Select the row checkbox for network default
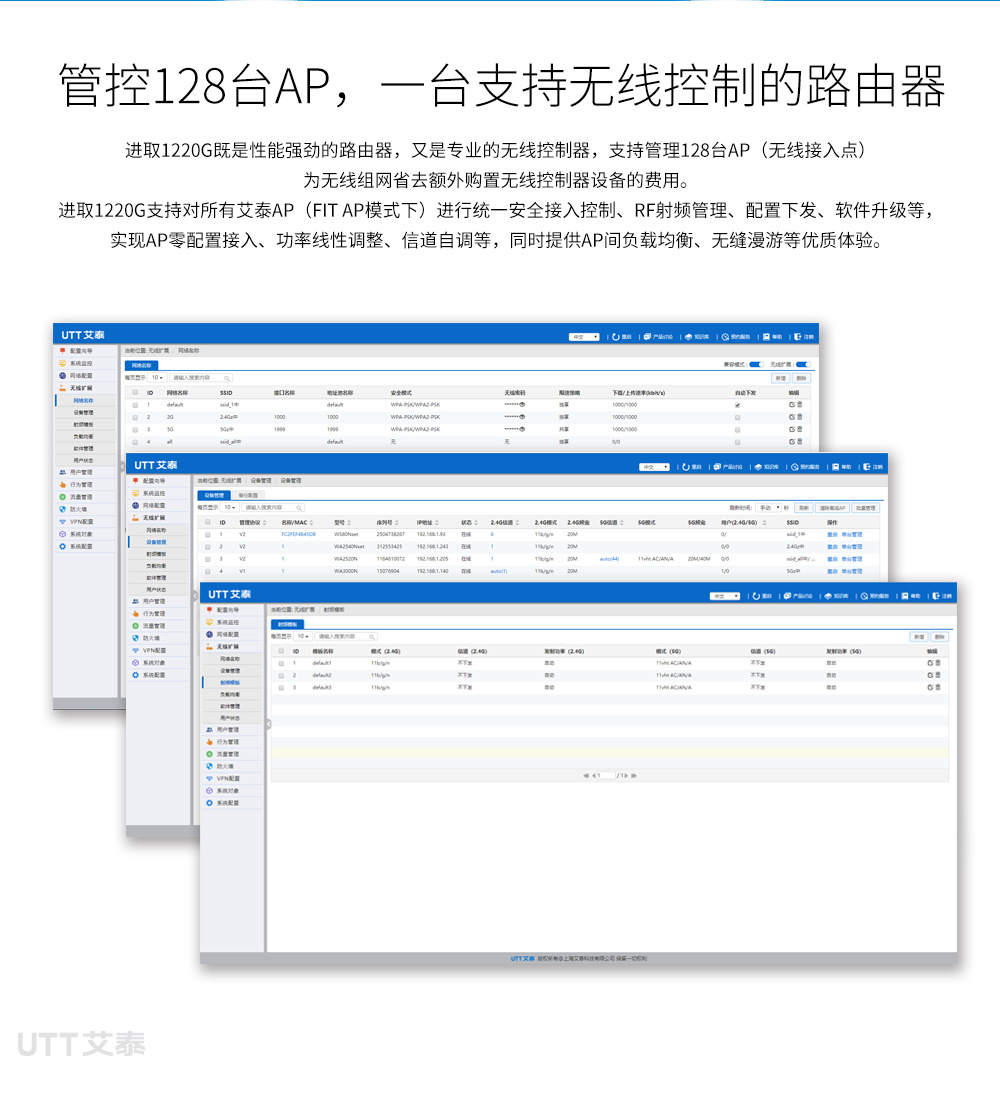Image resolution: width=1000 pixels, height=1100 pixels. 135,405
